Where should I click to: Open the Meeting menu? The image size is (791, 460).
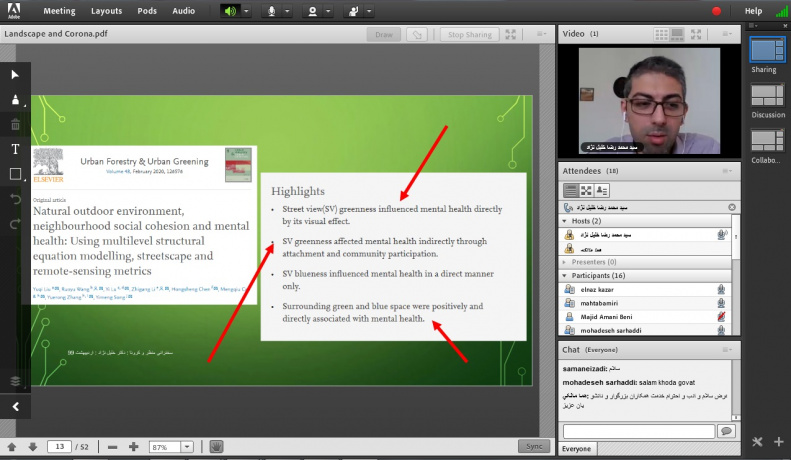click(x=59, y=11)
